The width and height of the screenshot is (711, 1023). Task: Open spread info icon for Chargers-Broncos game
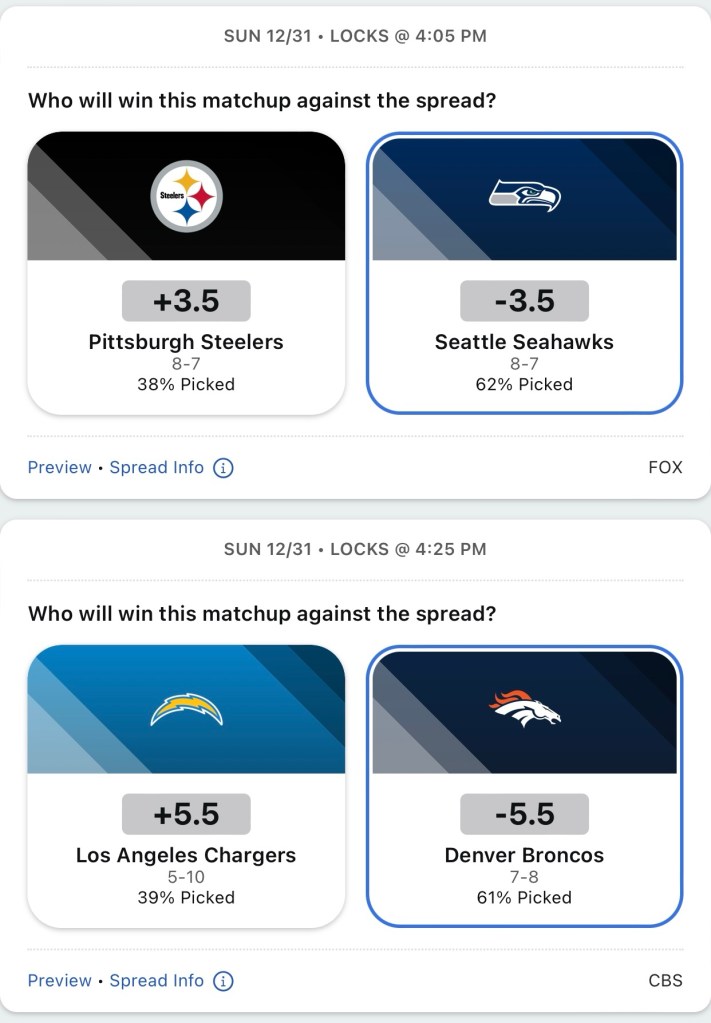[224, 981]
